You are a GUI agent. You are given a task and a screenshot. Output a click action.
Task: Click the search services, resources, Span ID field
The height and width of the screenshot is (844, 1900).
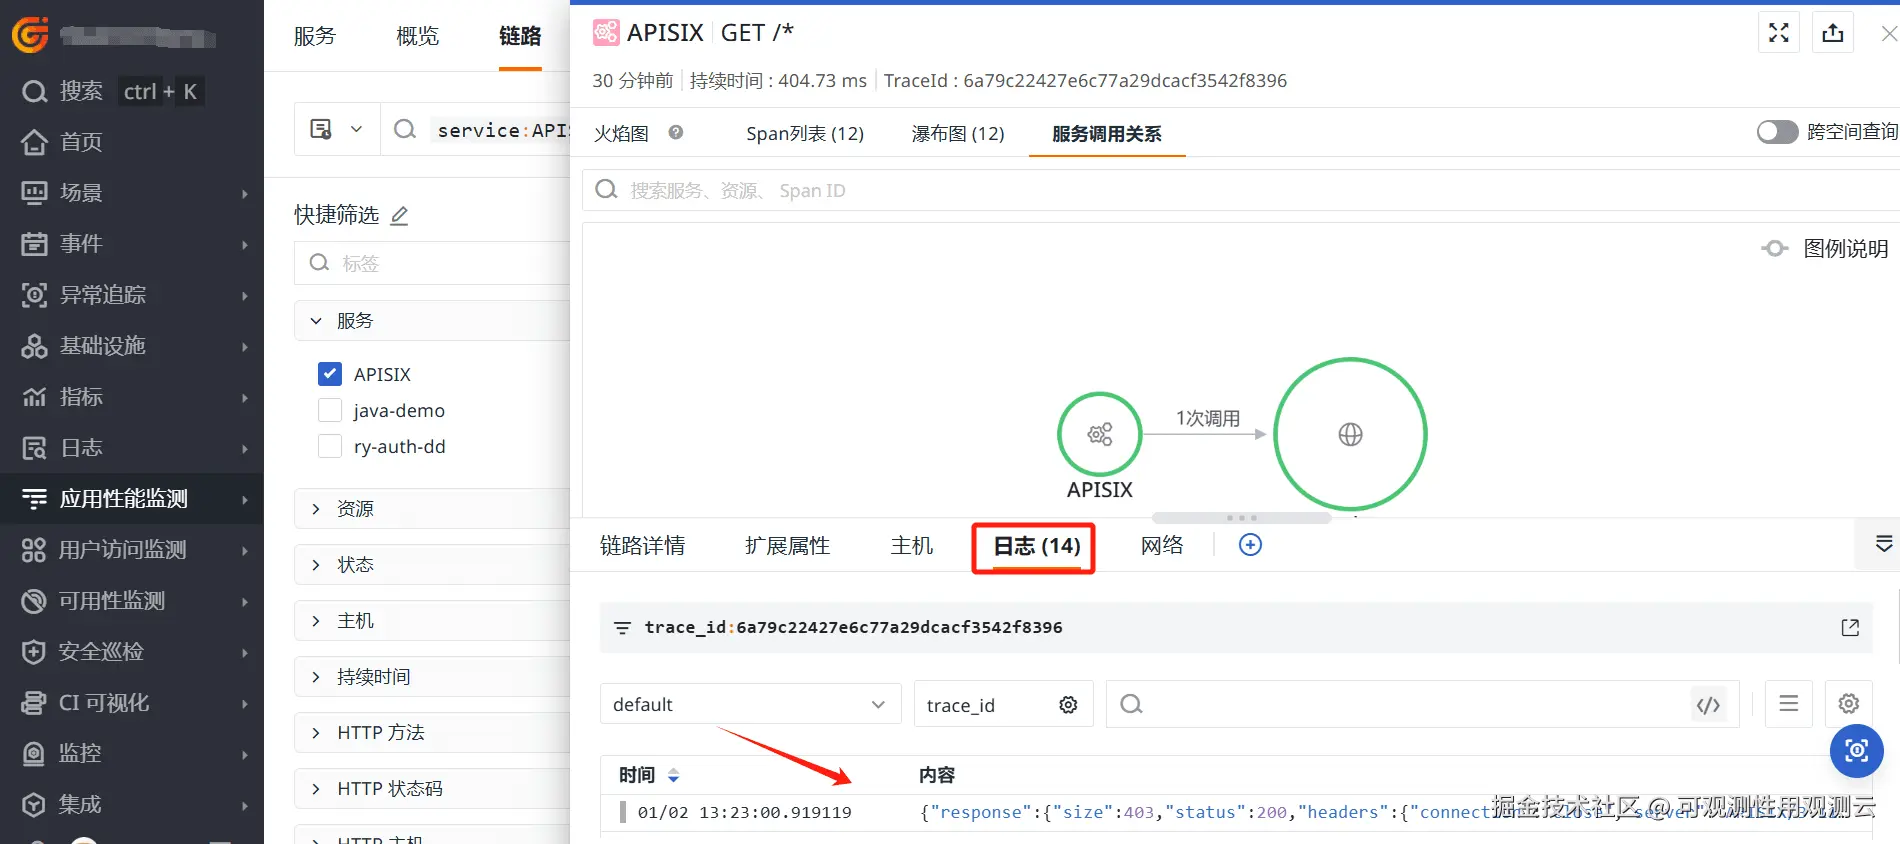1240,190
